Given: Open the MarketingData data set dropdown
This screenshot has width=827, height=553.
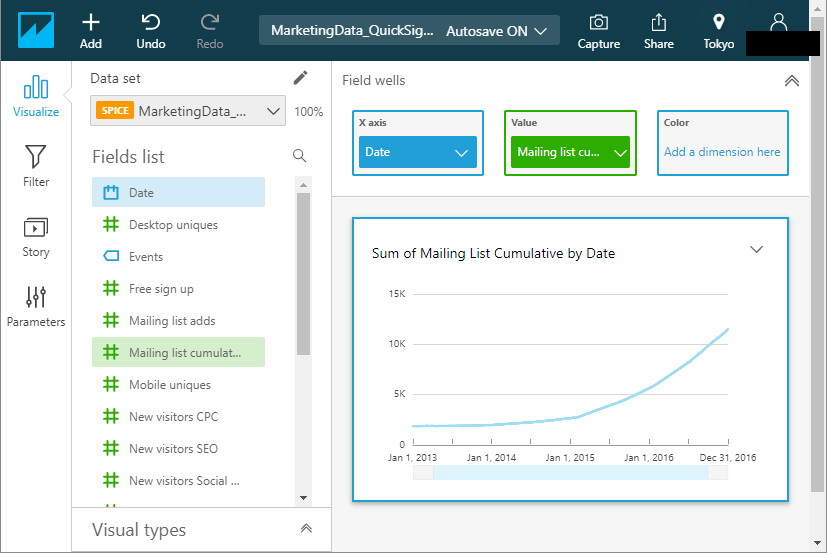Looking at the screenshot, I should pos(188,111).
